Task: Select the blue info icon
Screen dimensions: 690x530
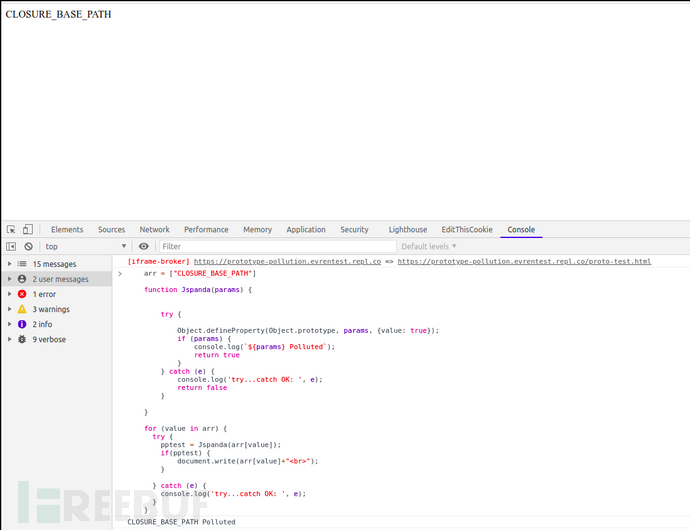Action: (22, 324)
